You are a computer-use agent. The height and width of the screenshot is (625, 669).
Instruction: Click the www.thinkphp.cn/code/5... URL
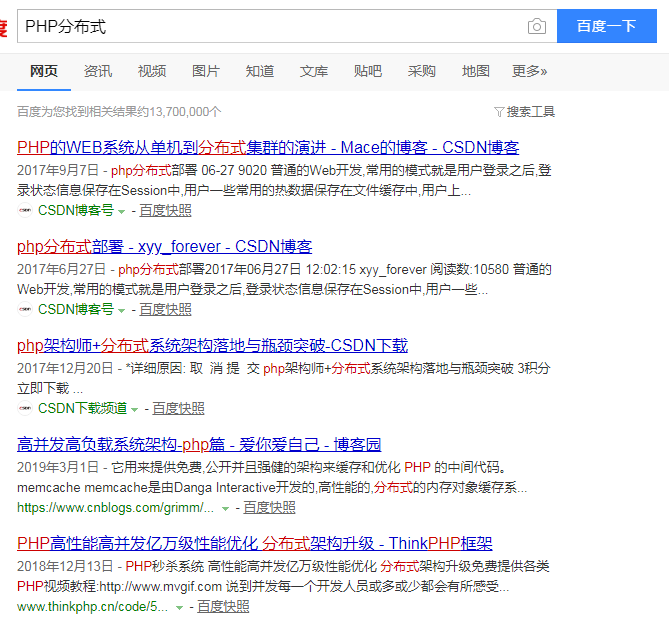click(x=92, y=606)
